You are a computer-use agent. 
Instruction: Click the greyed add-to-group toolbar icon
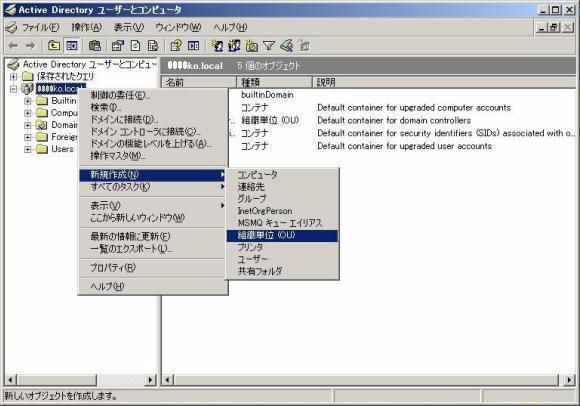(304, 46)
